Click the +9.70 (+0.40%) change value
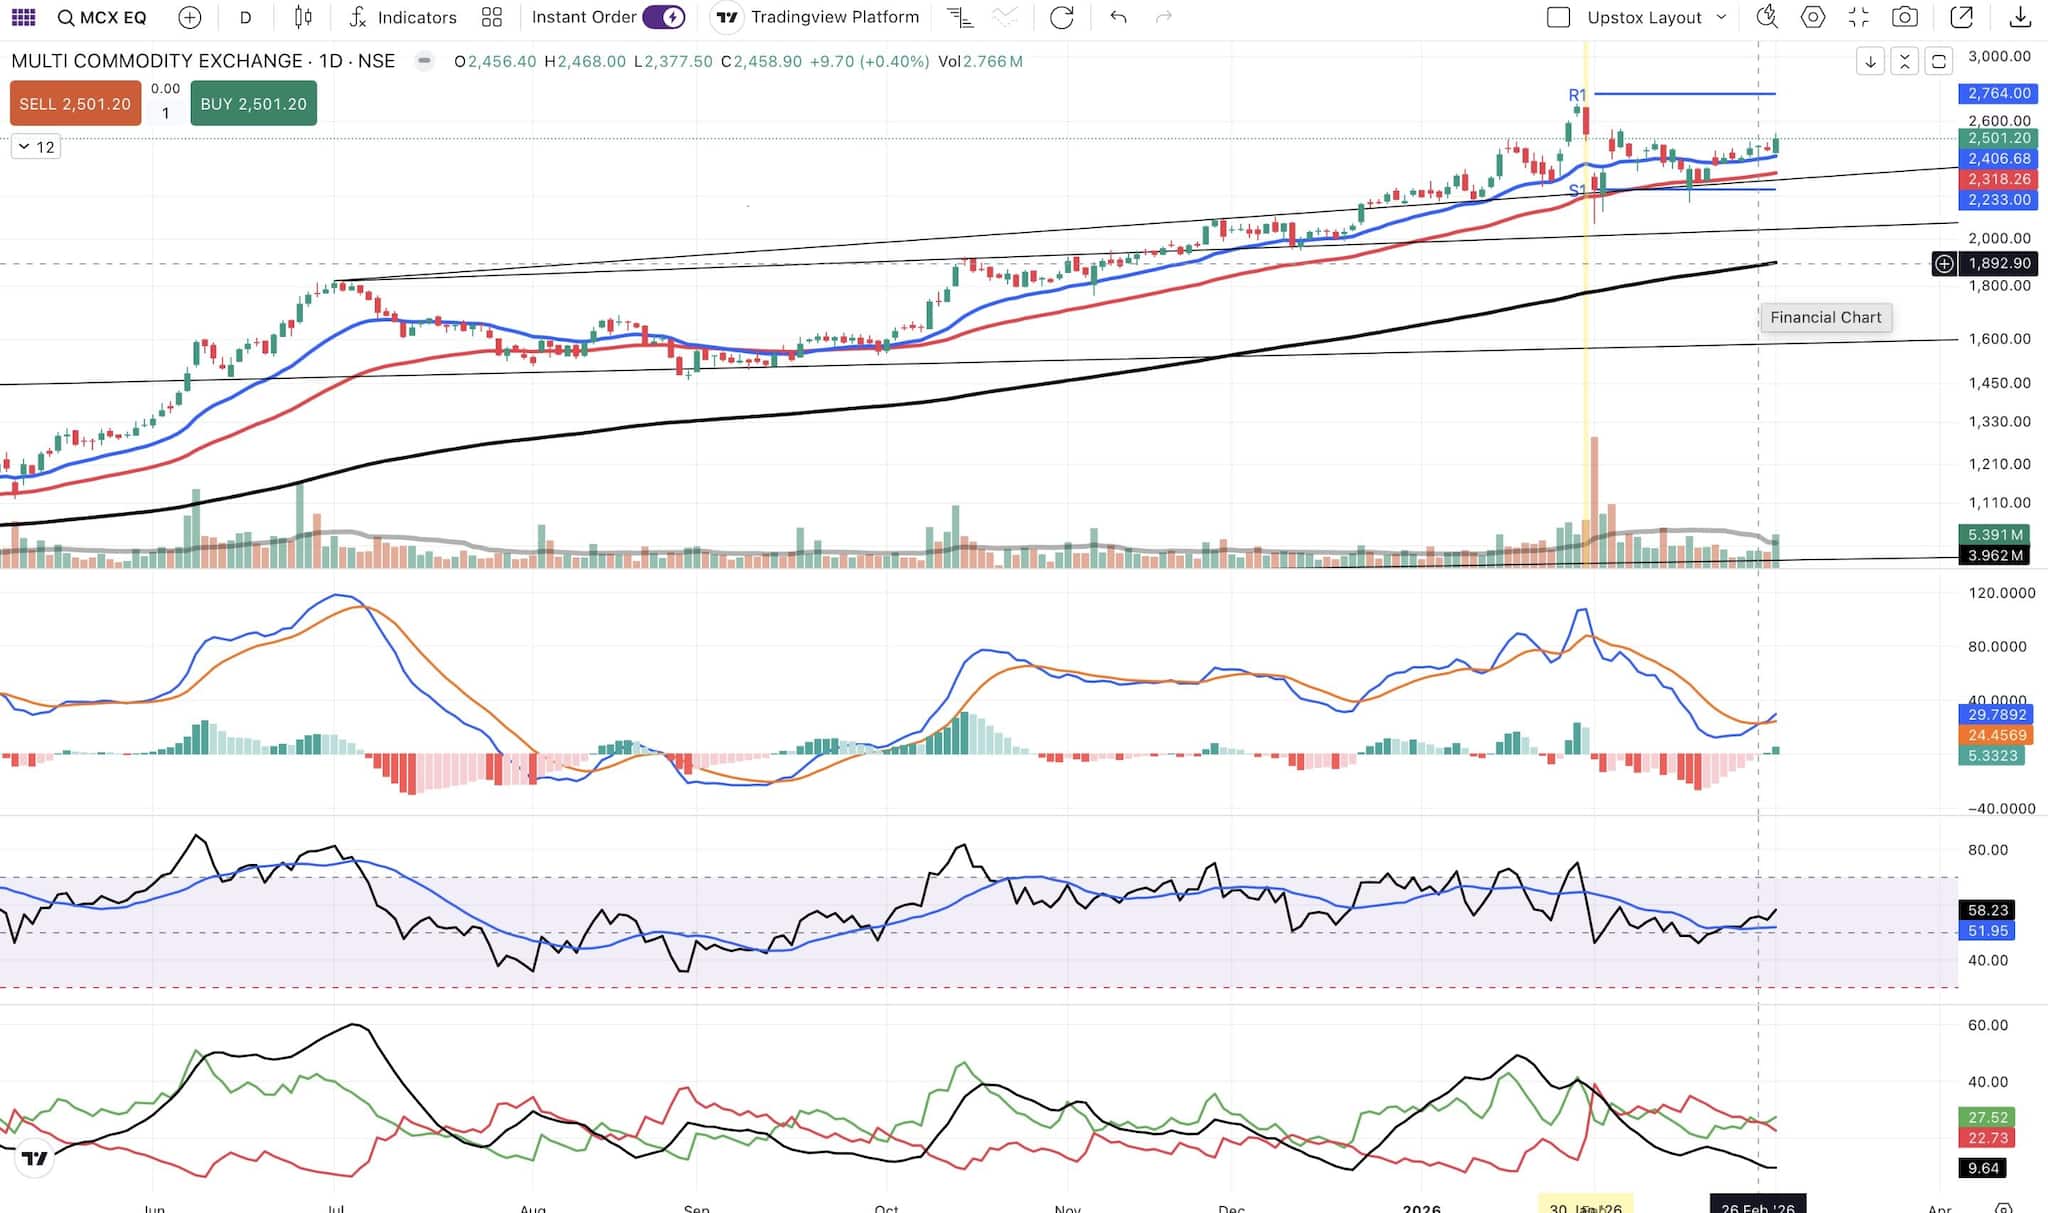This screenshot has height=1213, width=2048. click(869, 61)
